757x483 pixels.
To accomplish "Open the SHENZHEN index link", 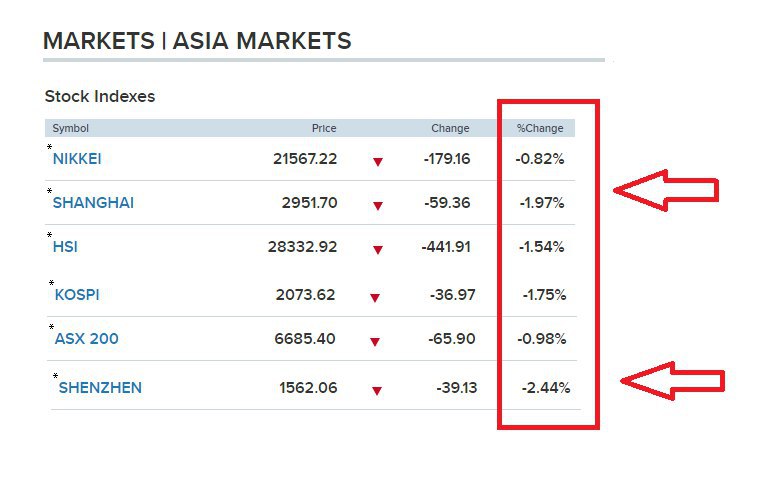I will pyautogui.click(x=100, y=387).
